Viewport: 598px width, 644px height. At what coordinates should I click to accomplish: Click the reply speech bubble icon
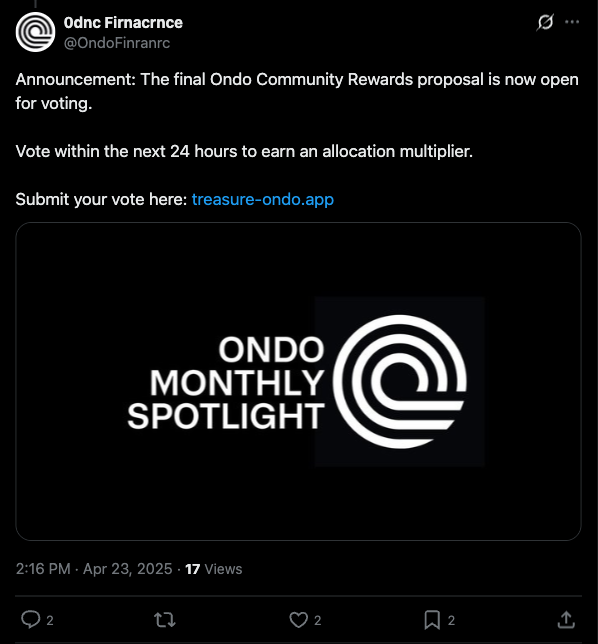pos(31,619)
